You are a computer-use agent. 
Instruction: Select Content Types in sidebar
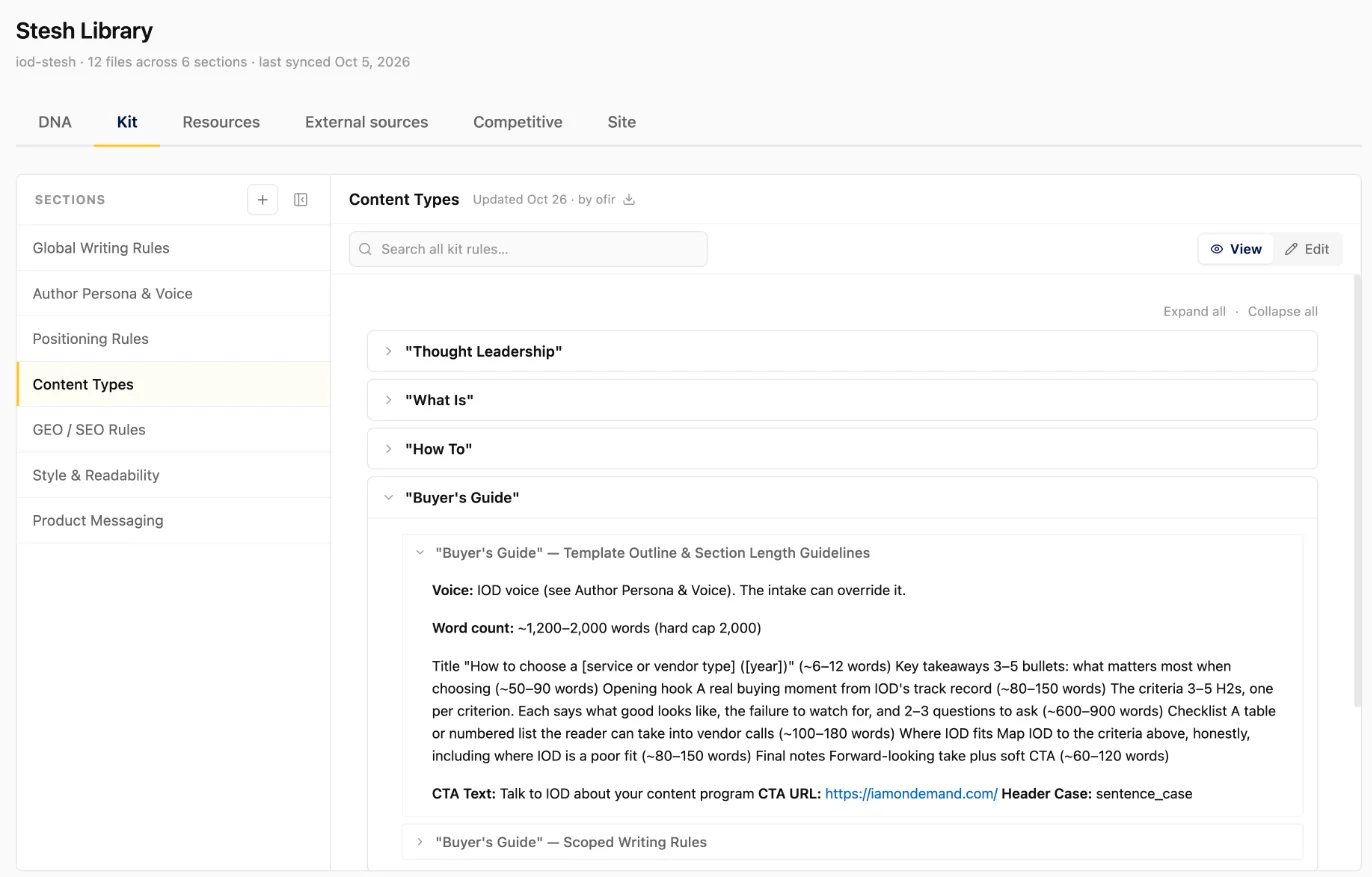173,384
